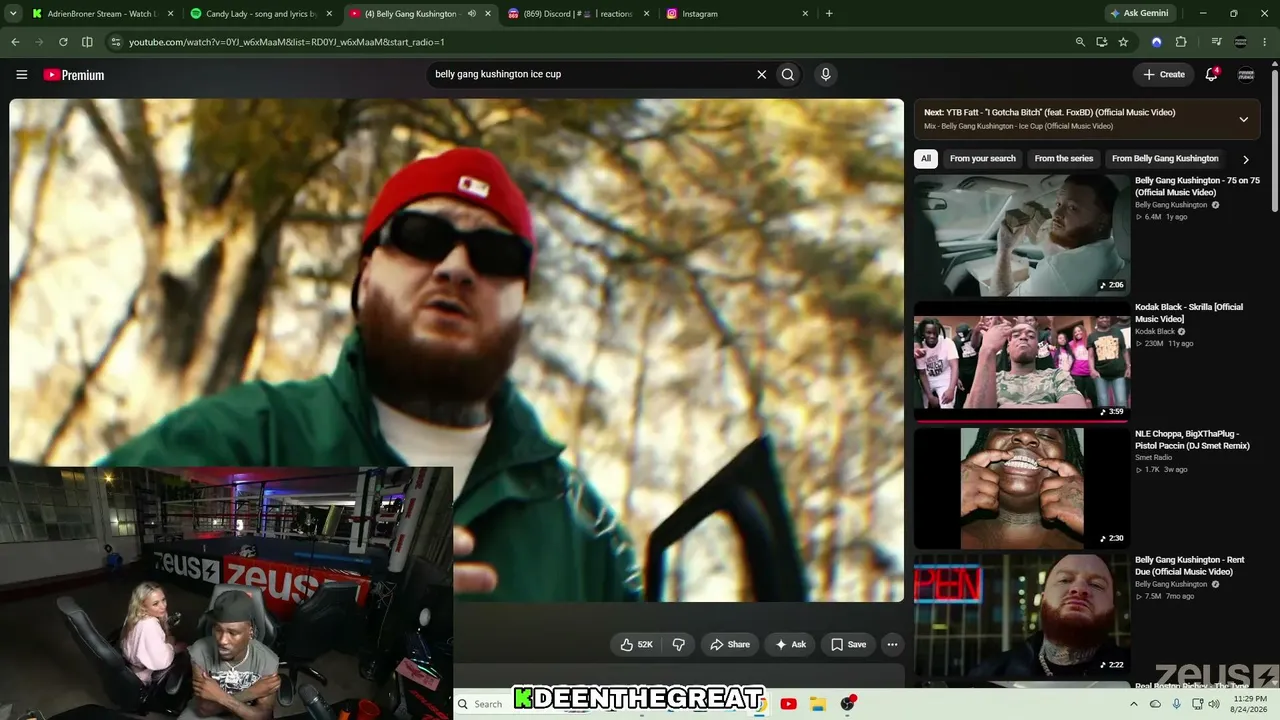Open 75 on 75 video thumbnail
Image resolution: width=1280 pixels, height=720 pixels.
click(1021, 235)
